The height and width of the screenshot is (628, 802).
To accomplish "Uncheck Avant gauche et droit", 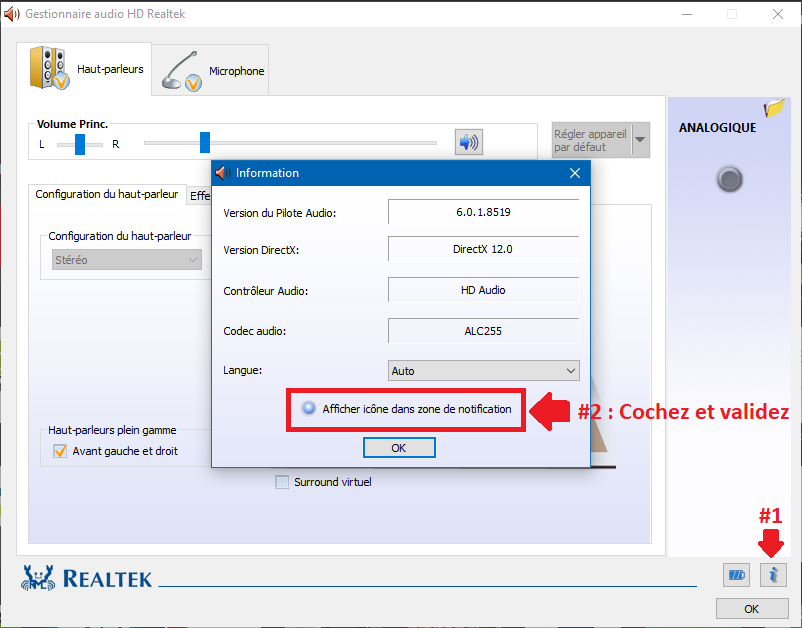I will (x=60, y=451).
